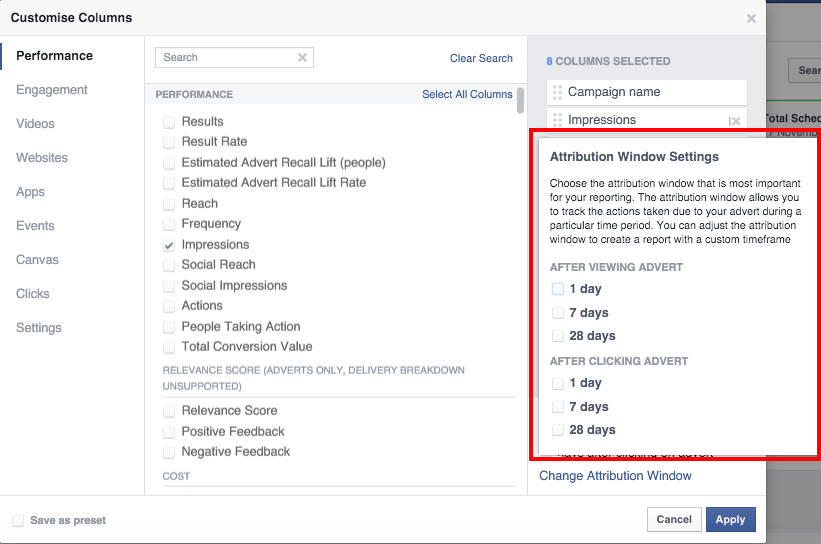
Task: Open the Performance category
Action: 54,56
